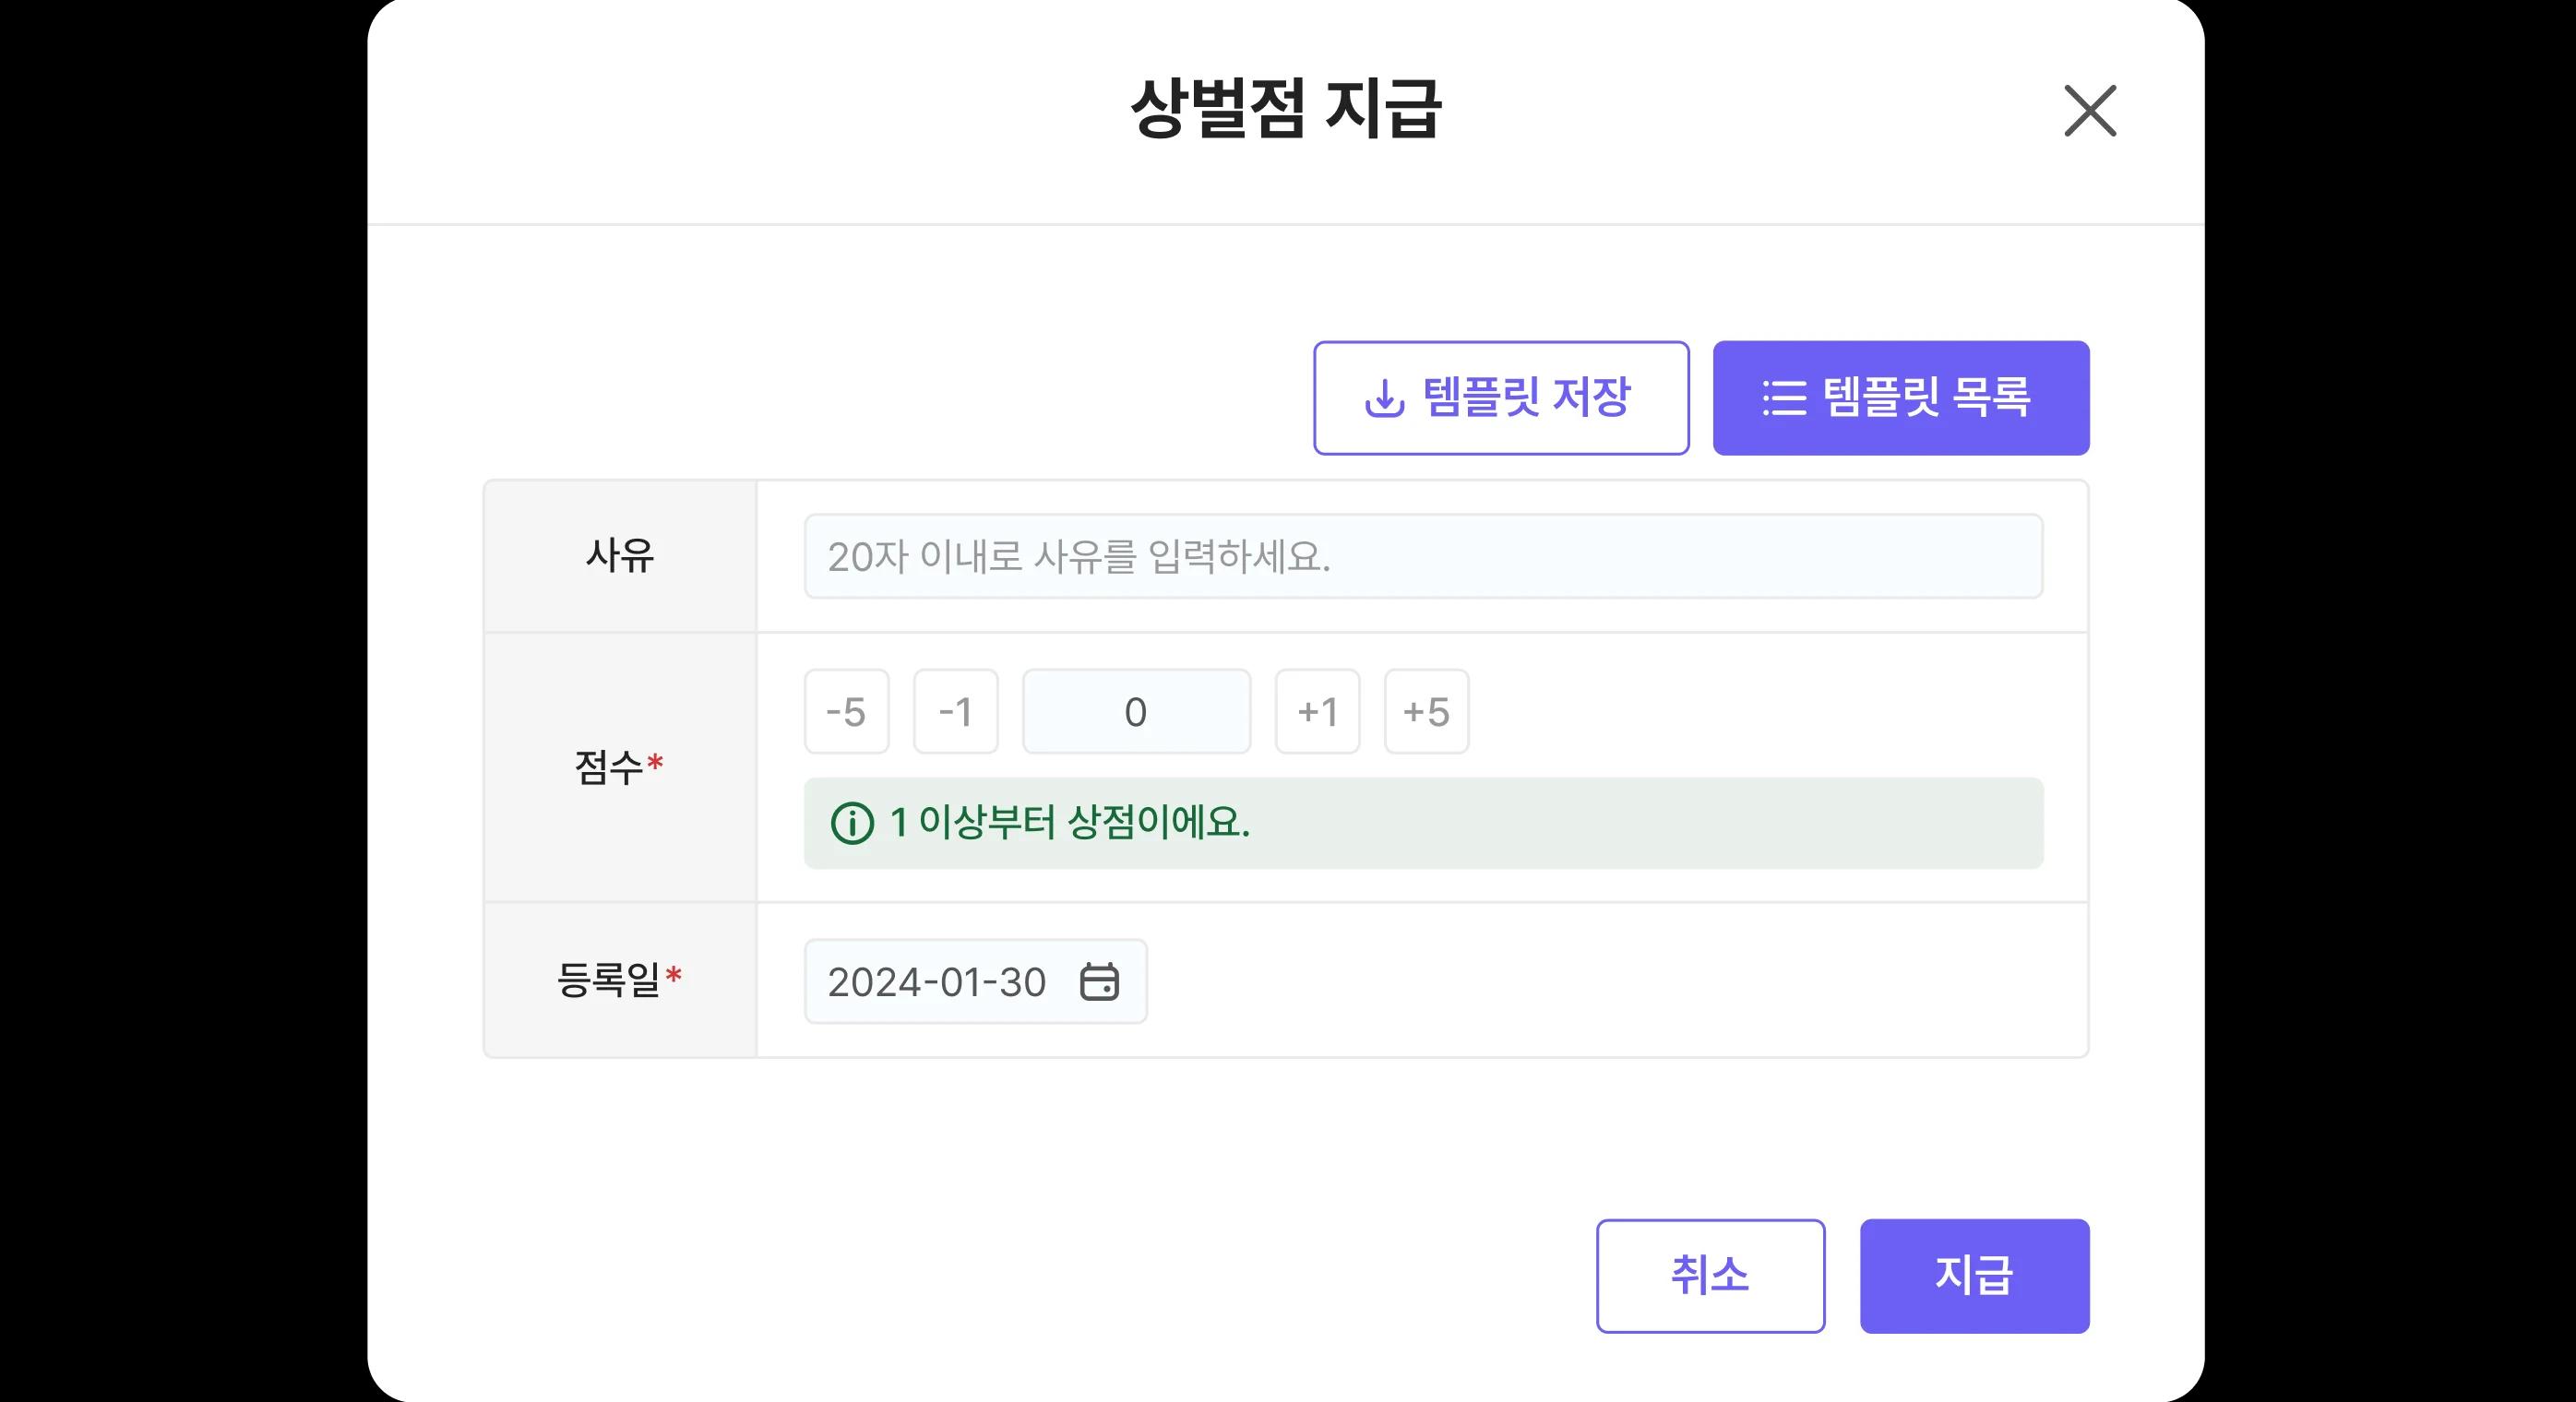Viewport: 2576px width, 1402px height.
Task: Increase the score by 5
Action: [1427, 711]
